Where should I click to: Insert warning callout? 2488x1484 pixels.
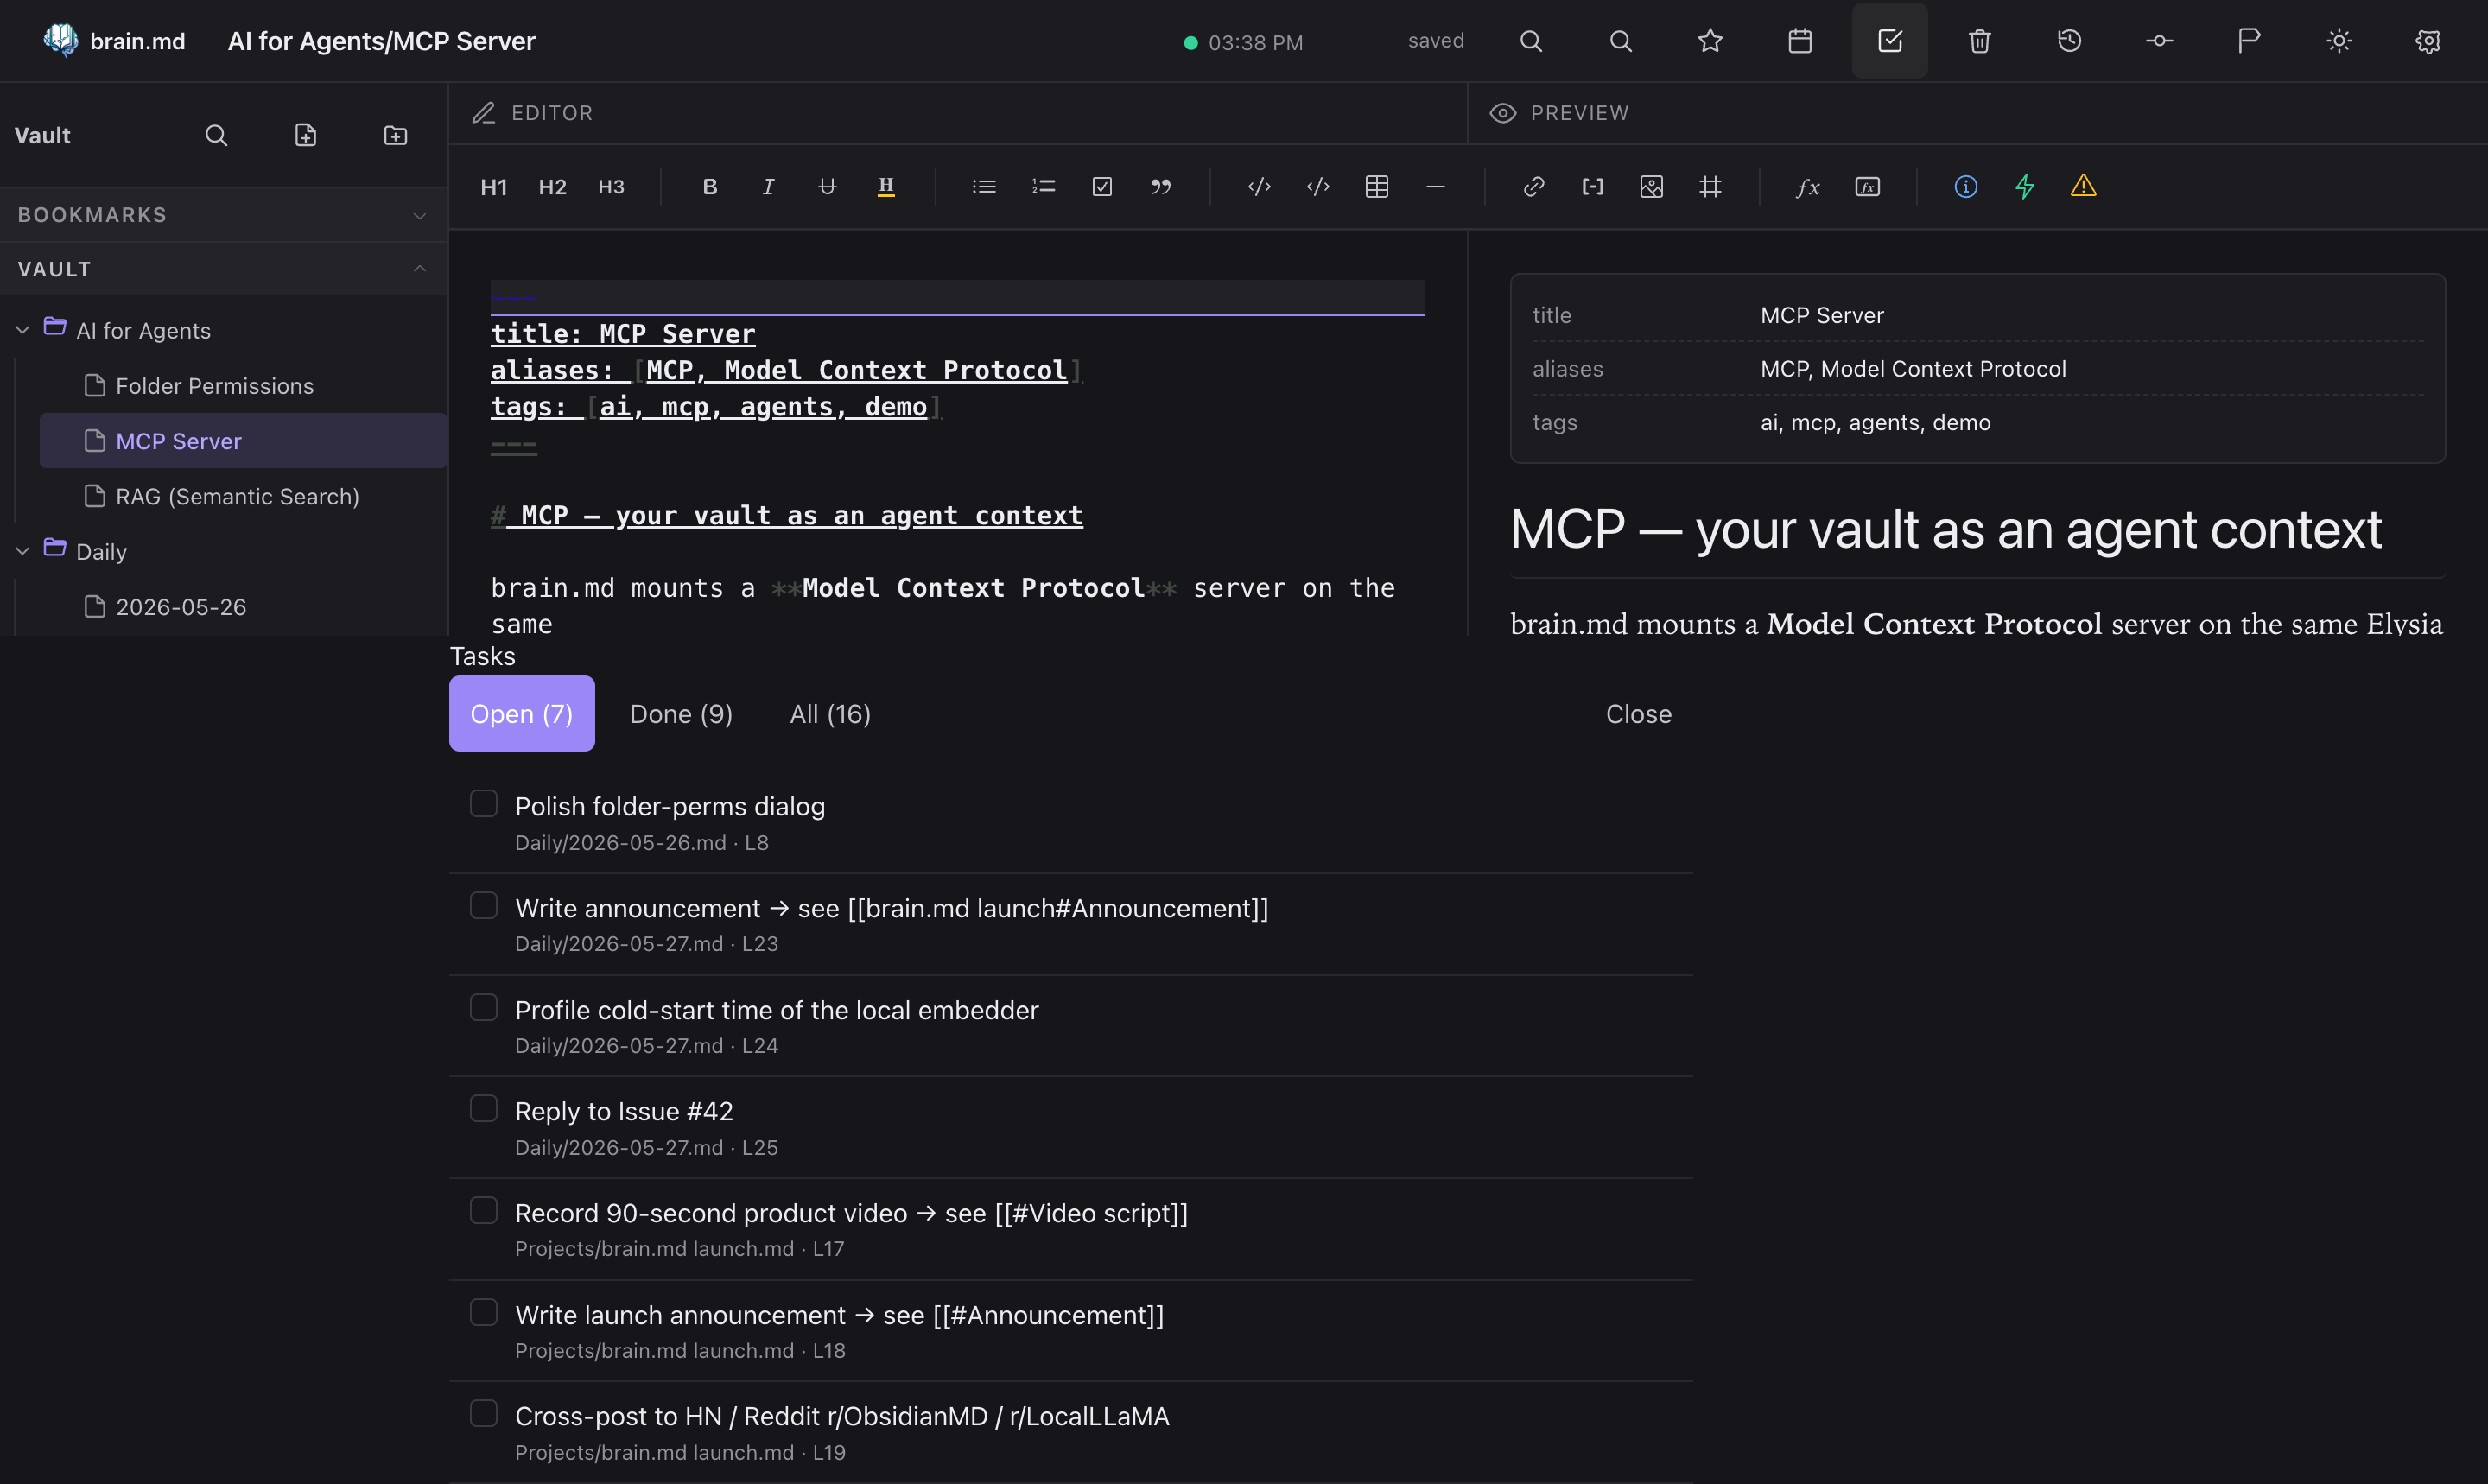[2083, 187]
